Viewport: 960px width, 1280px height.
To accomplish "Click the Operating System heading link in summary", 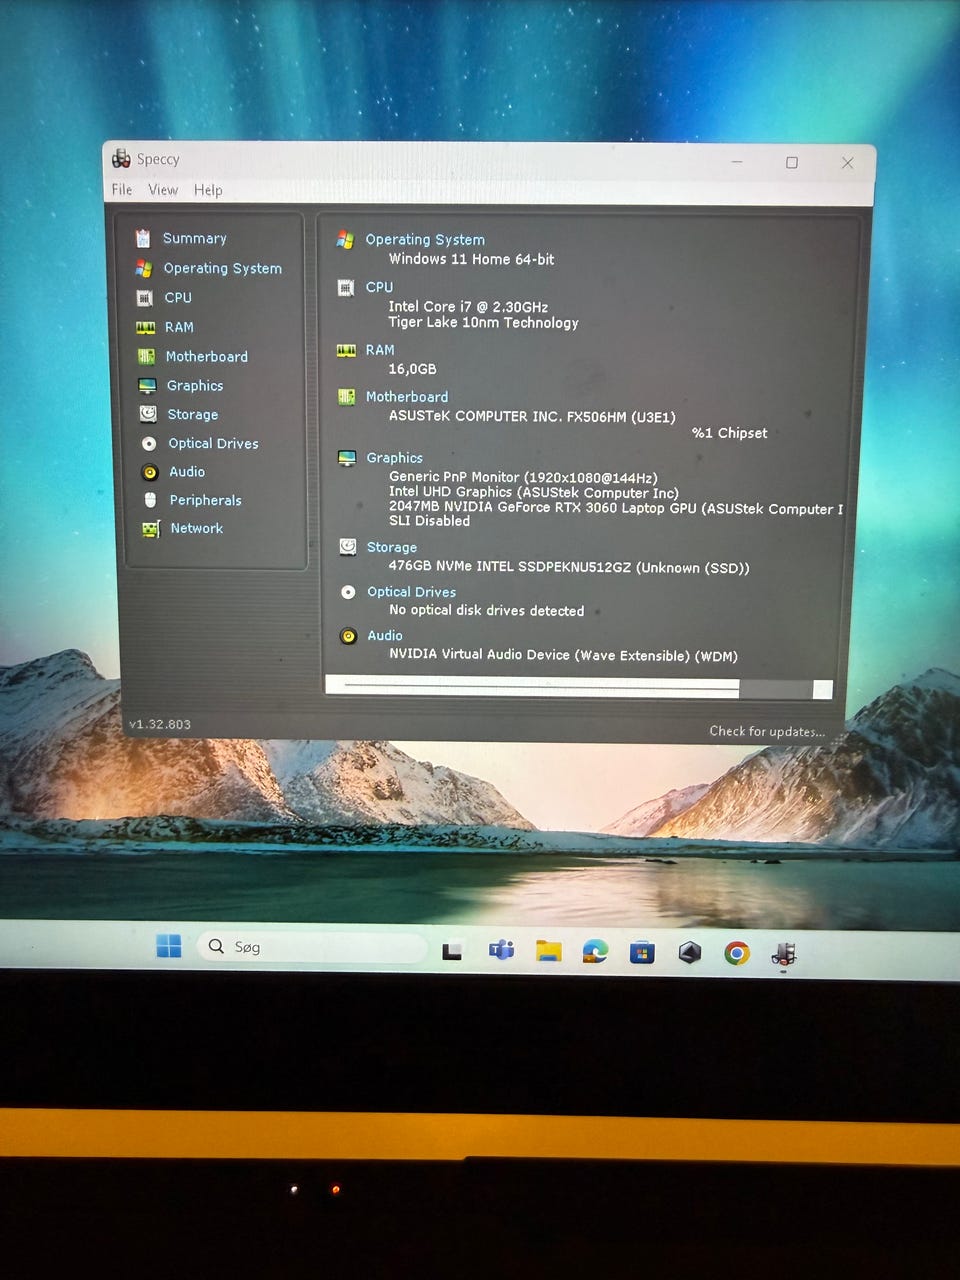I will (425, 239).
